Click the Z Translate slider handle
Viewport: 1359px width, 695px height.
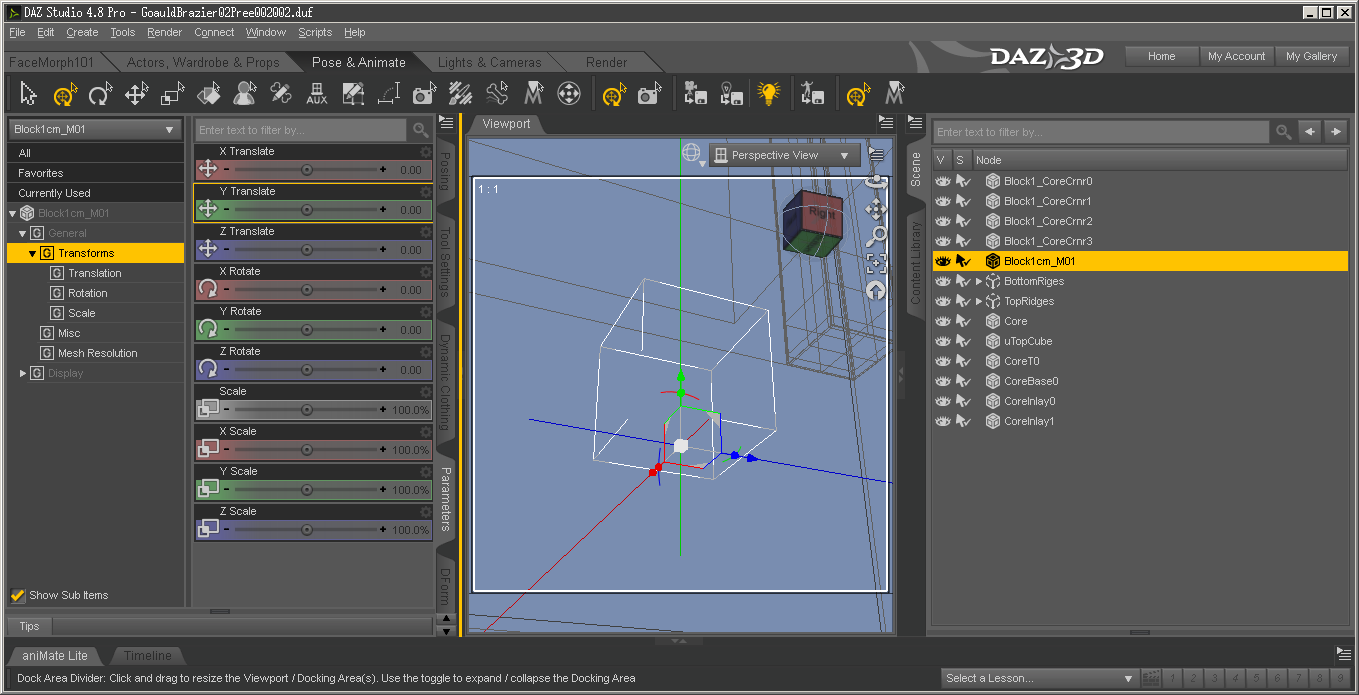(307, 250)
